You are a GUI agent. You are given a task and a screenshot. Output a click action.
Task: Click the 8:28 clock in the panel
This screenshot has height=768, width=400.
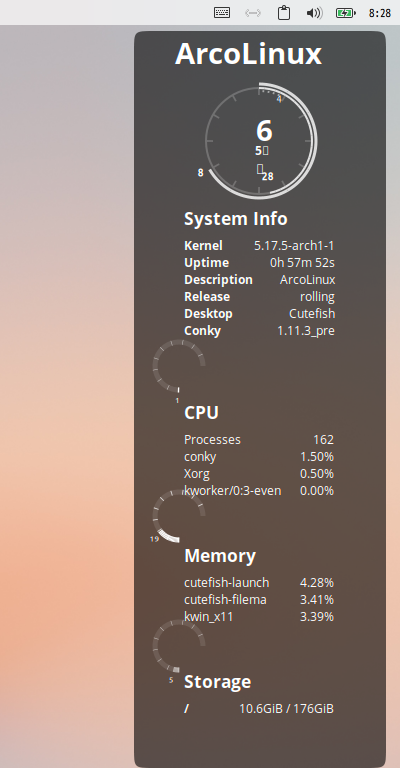(379, 13)
